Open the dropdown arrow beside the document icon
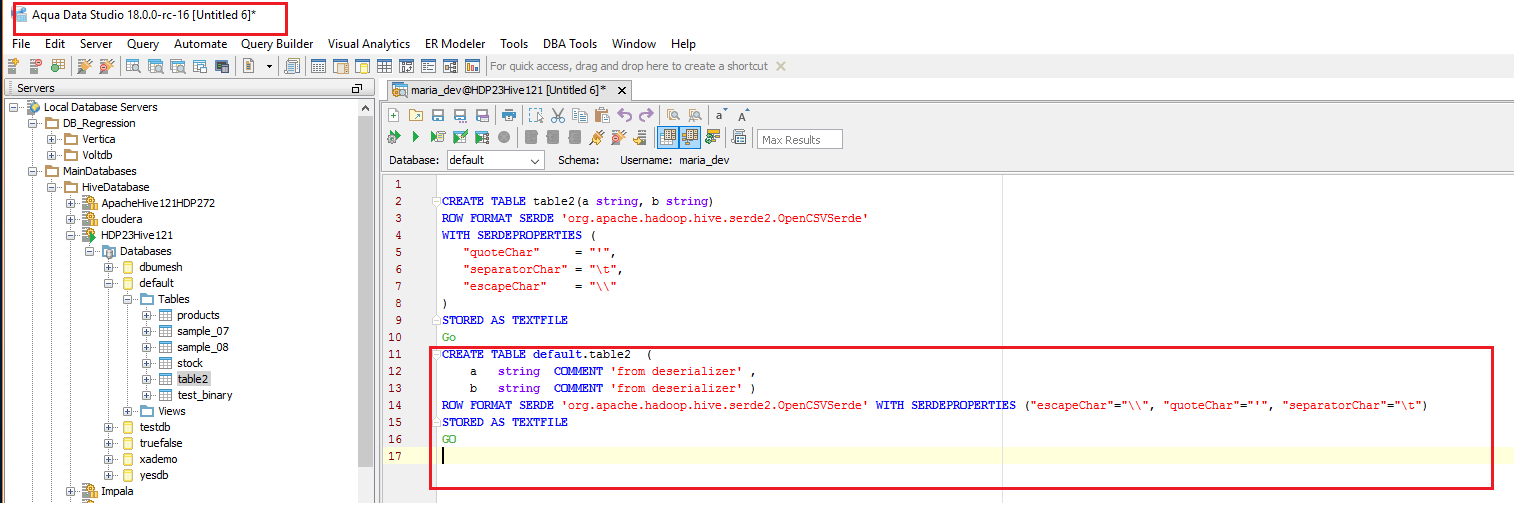Image resolution: width=1514 pixels, height=519 pixels. pyautogui.click(x=269, y=66)
